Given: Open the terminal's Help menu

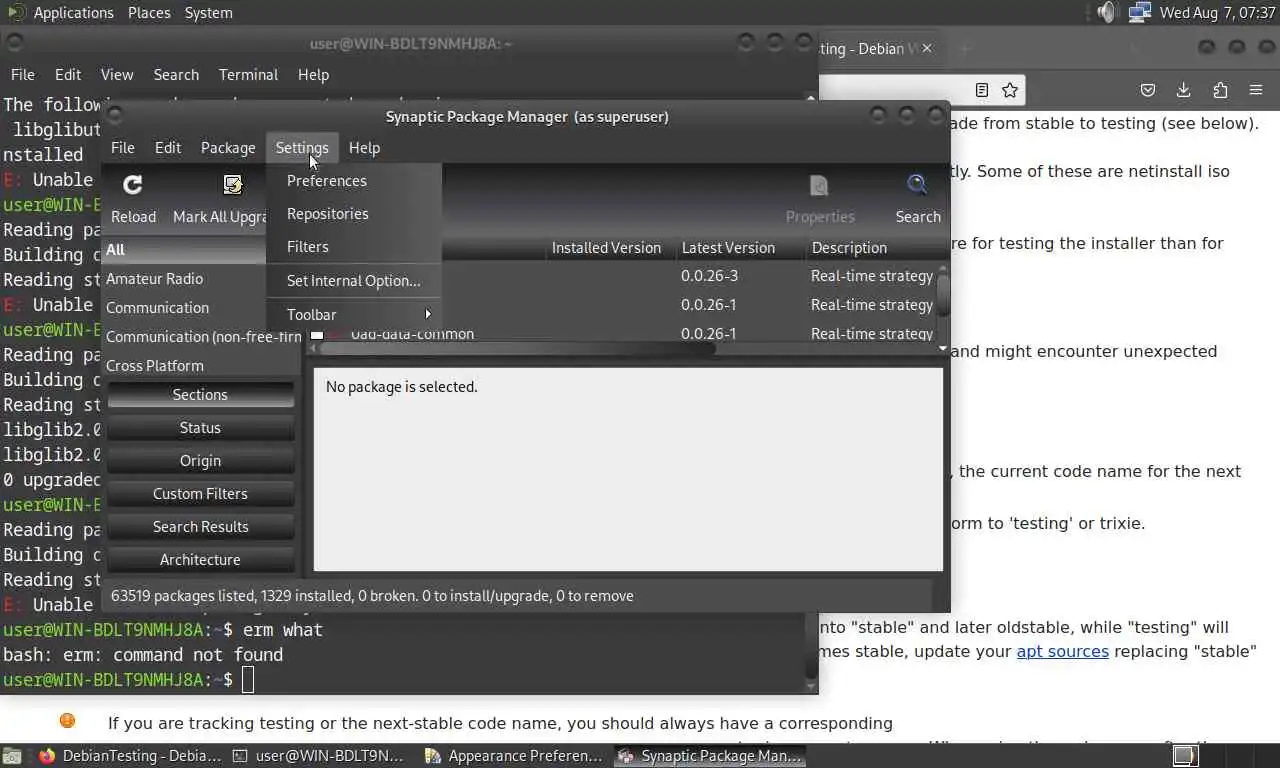Looking at the screenshot, I should [x=313, y=75].
